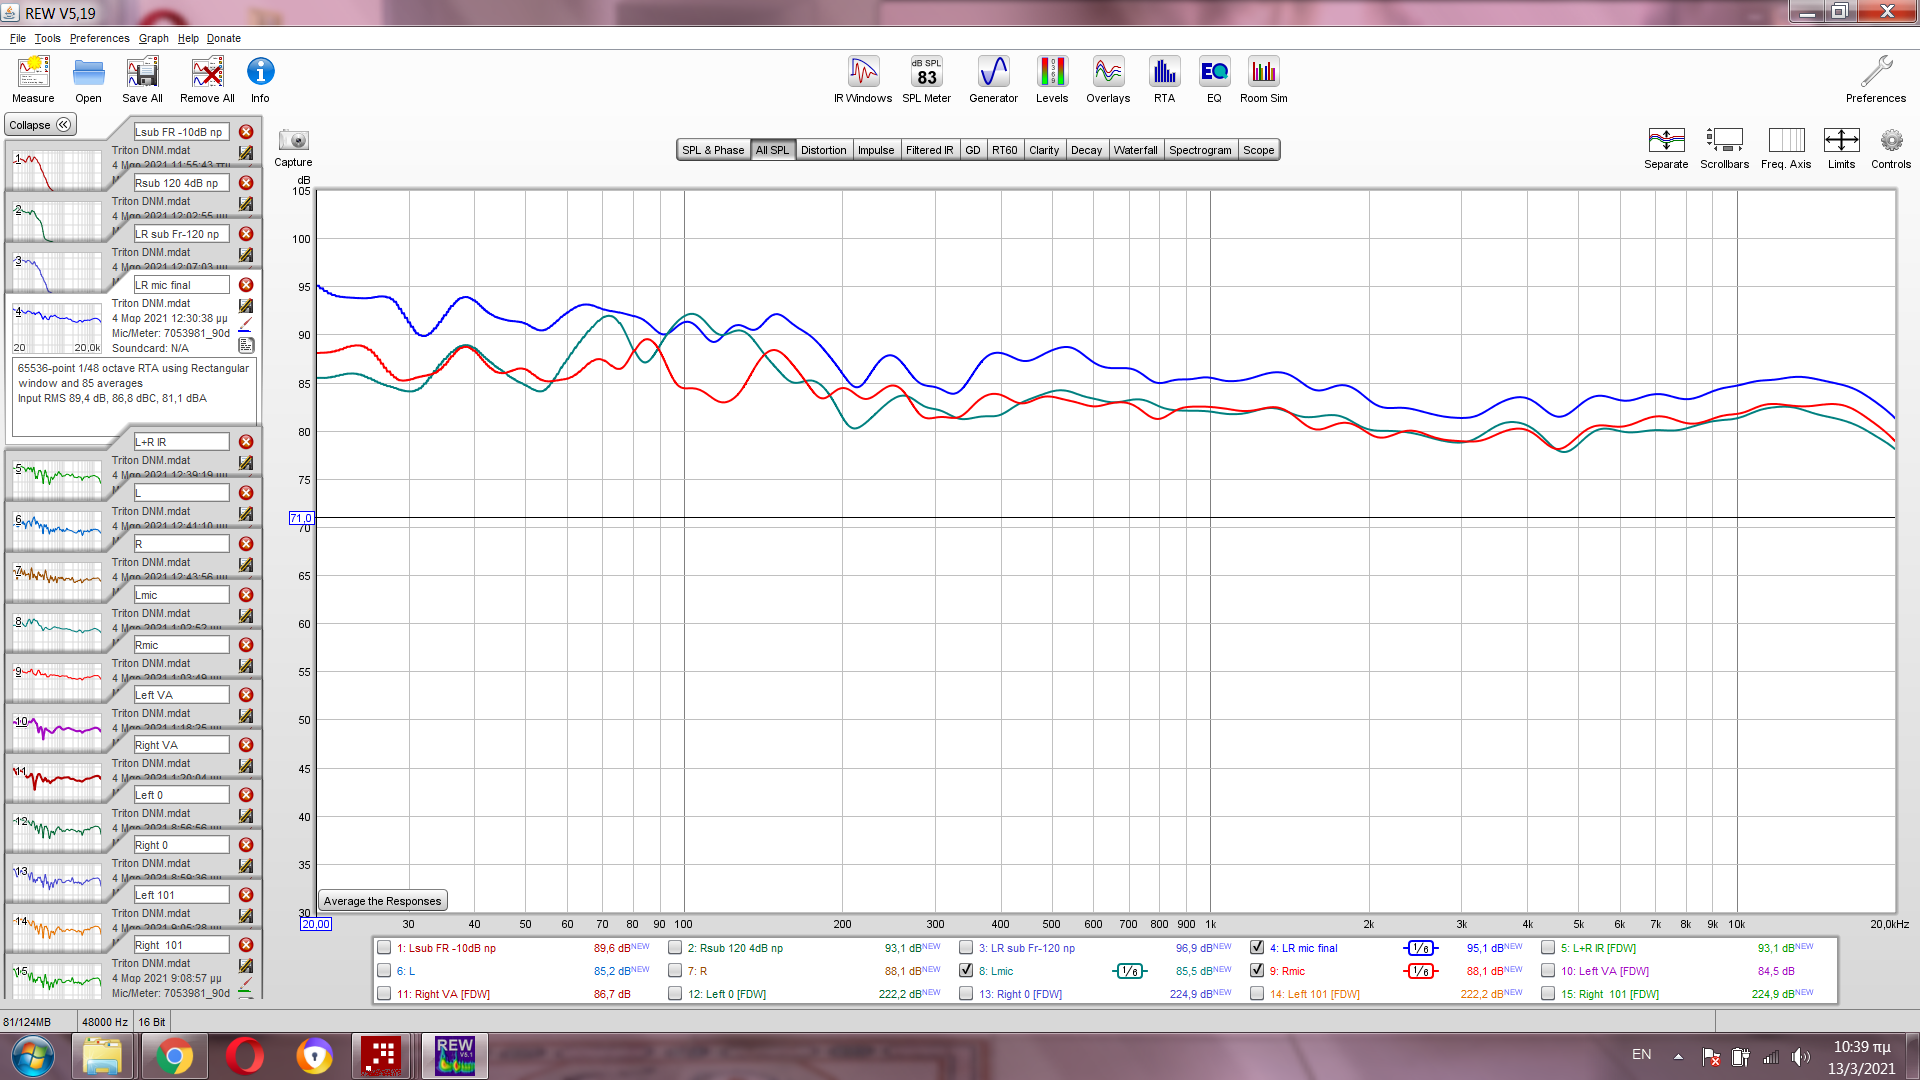
Task: Click the Separate traces icon
Action: coord(1666,147)
